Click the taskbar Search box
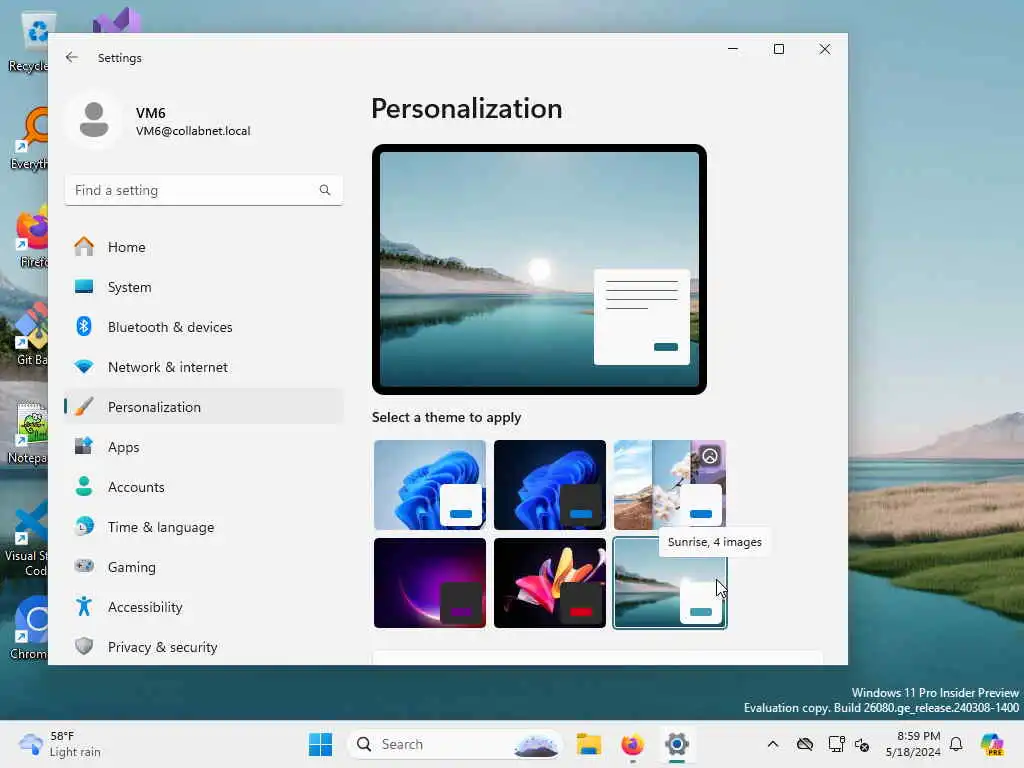Viewport: 1024px width, 768px height. [456, 744]
